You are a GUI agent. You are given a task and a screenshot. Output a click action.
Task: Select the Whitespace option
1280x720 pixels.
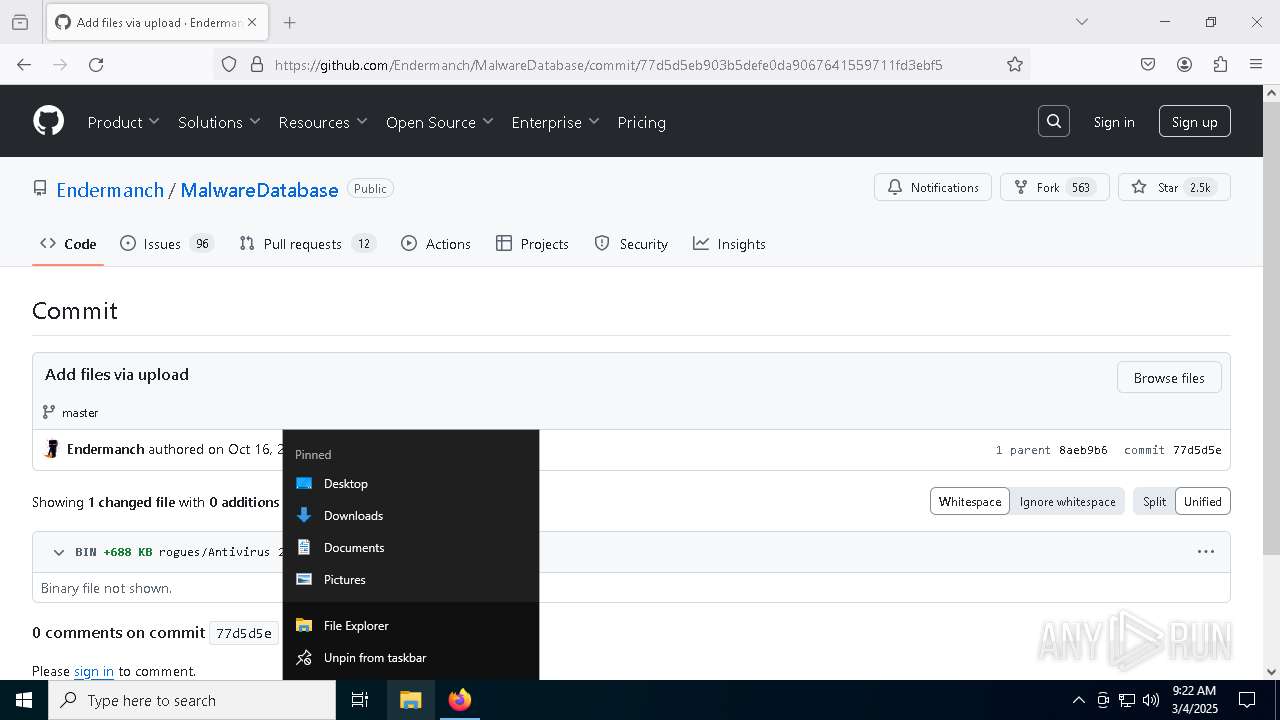coord(970,501)
